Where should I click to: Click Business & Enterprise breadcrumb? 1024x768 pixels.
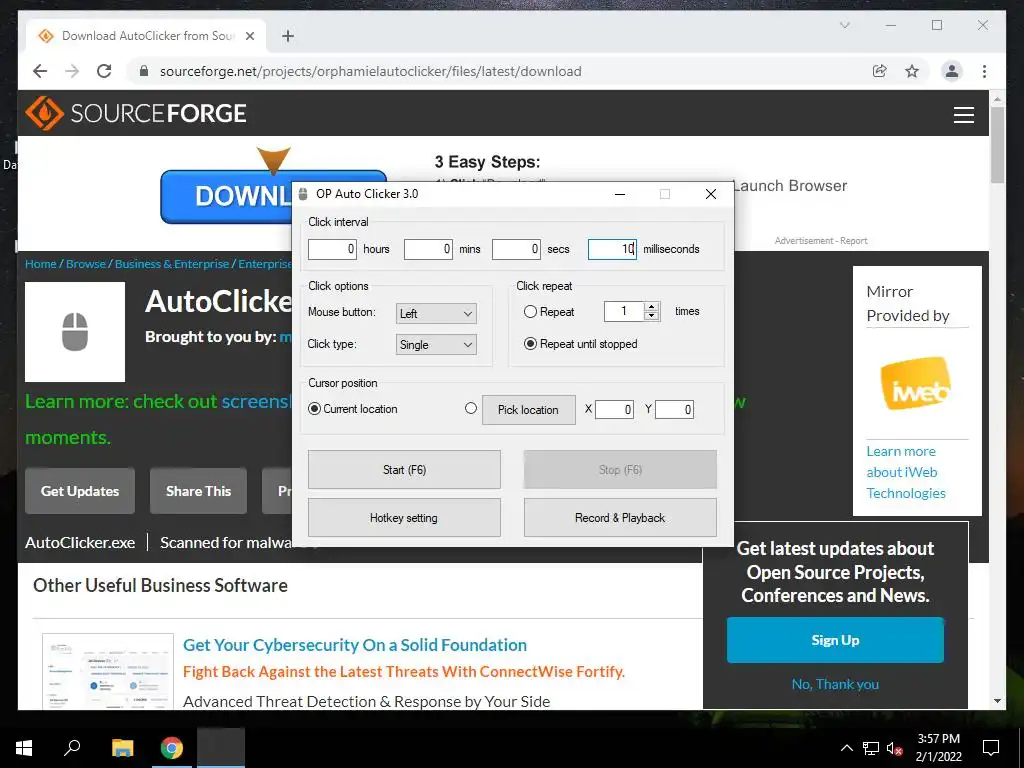[172, 264]
